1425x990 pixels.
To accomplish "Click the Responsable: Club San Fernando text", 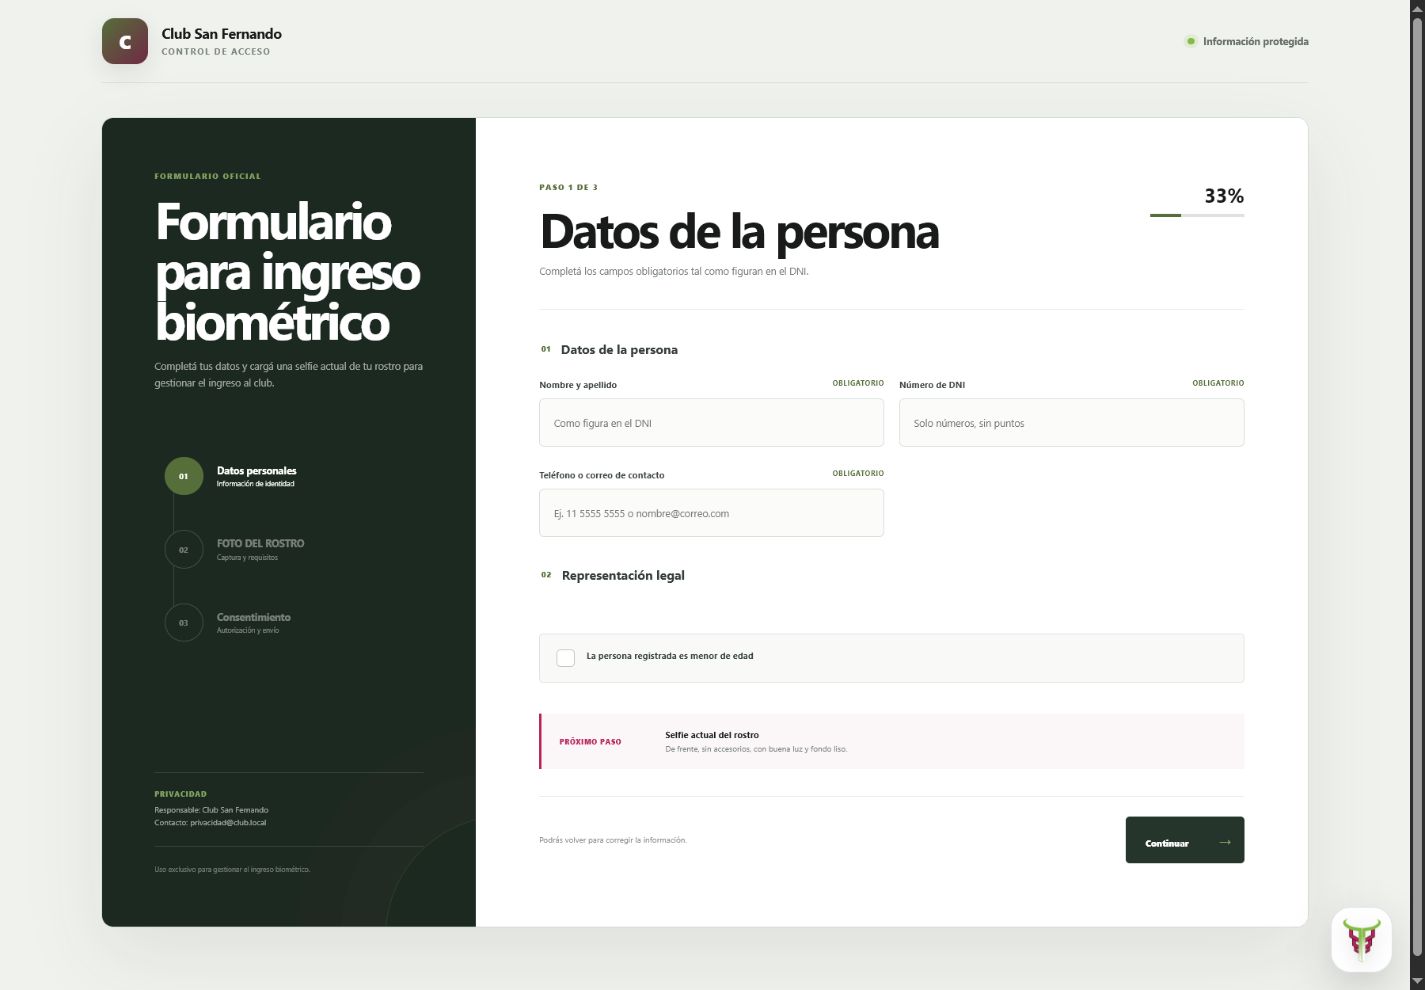I will [x=211, y=810].
